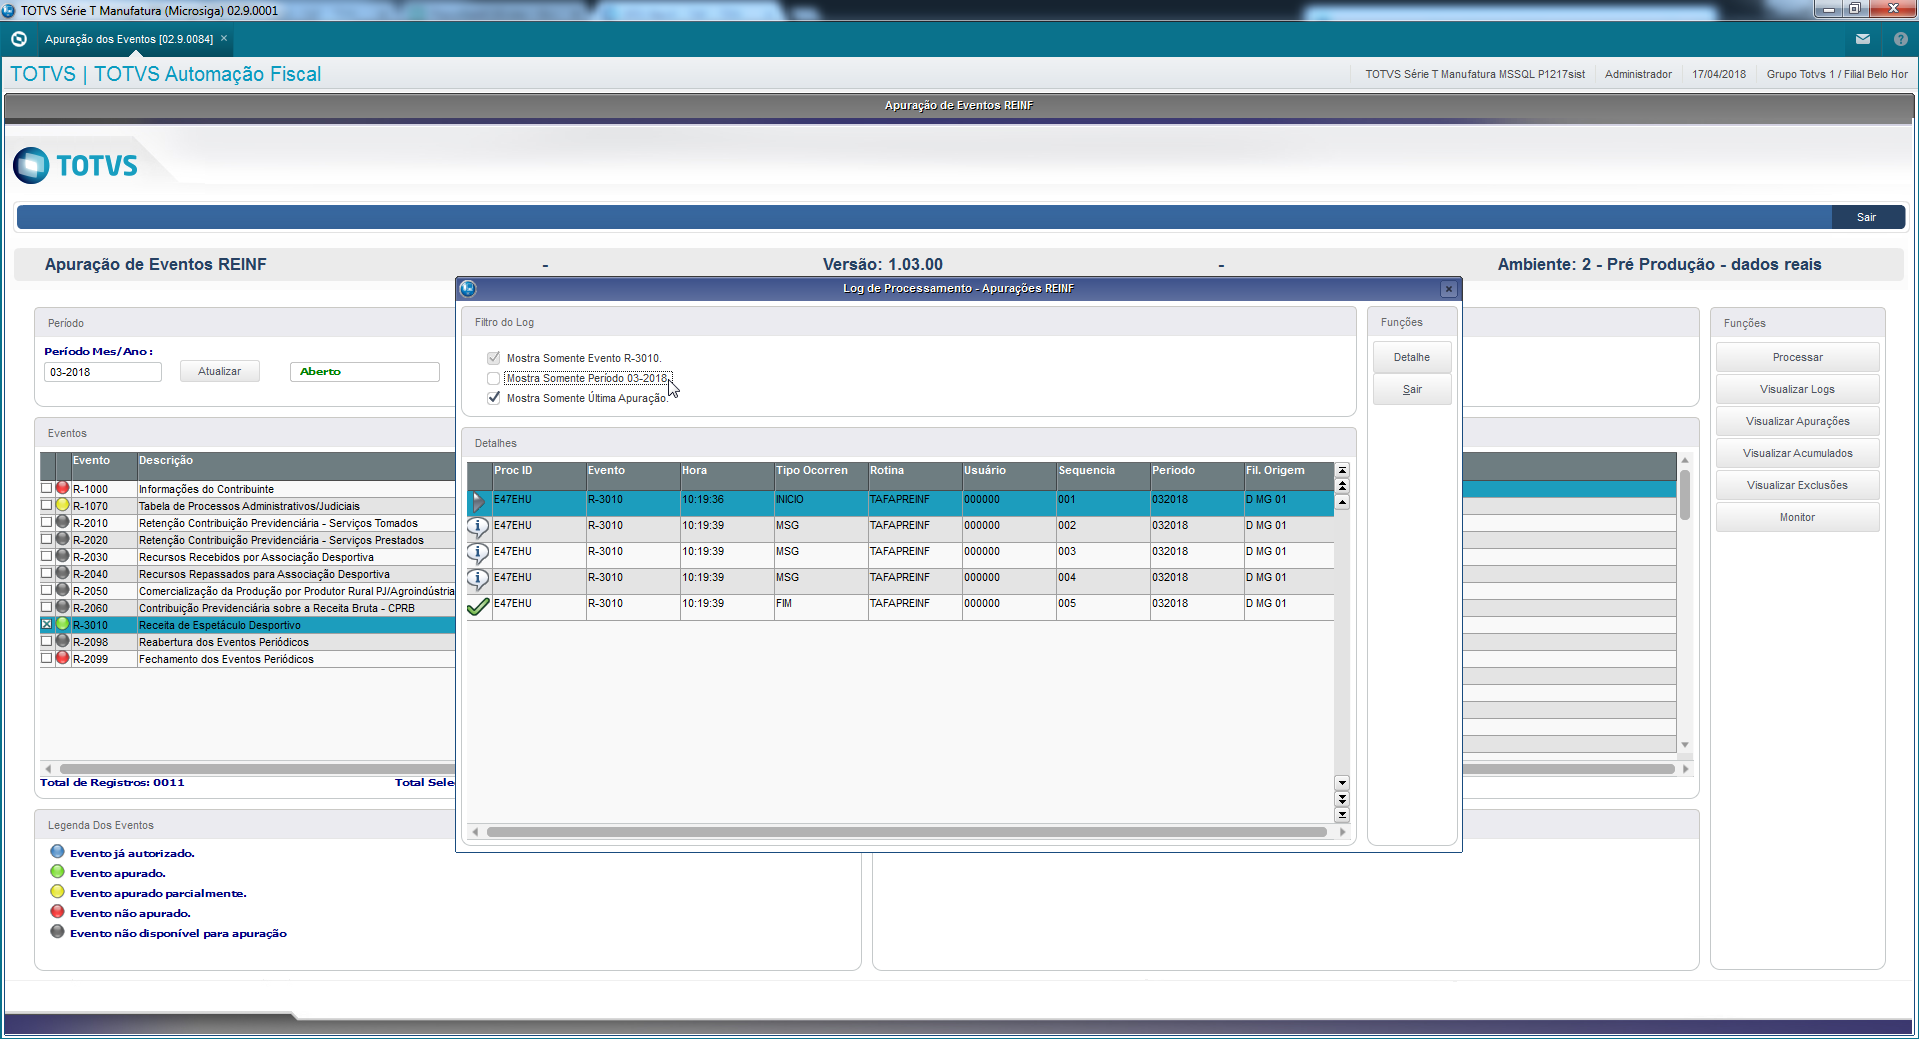
Task: Select the 'Apuração dos Eventos' tab
Action: click(129, 39)
